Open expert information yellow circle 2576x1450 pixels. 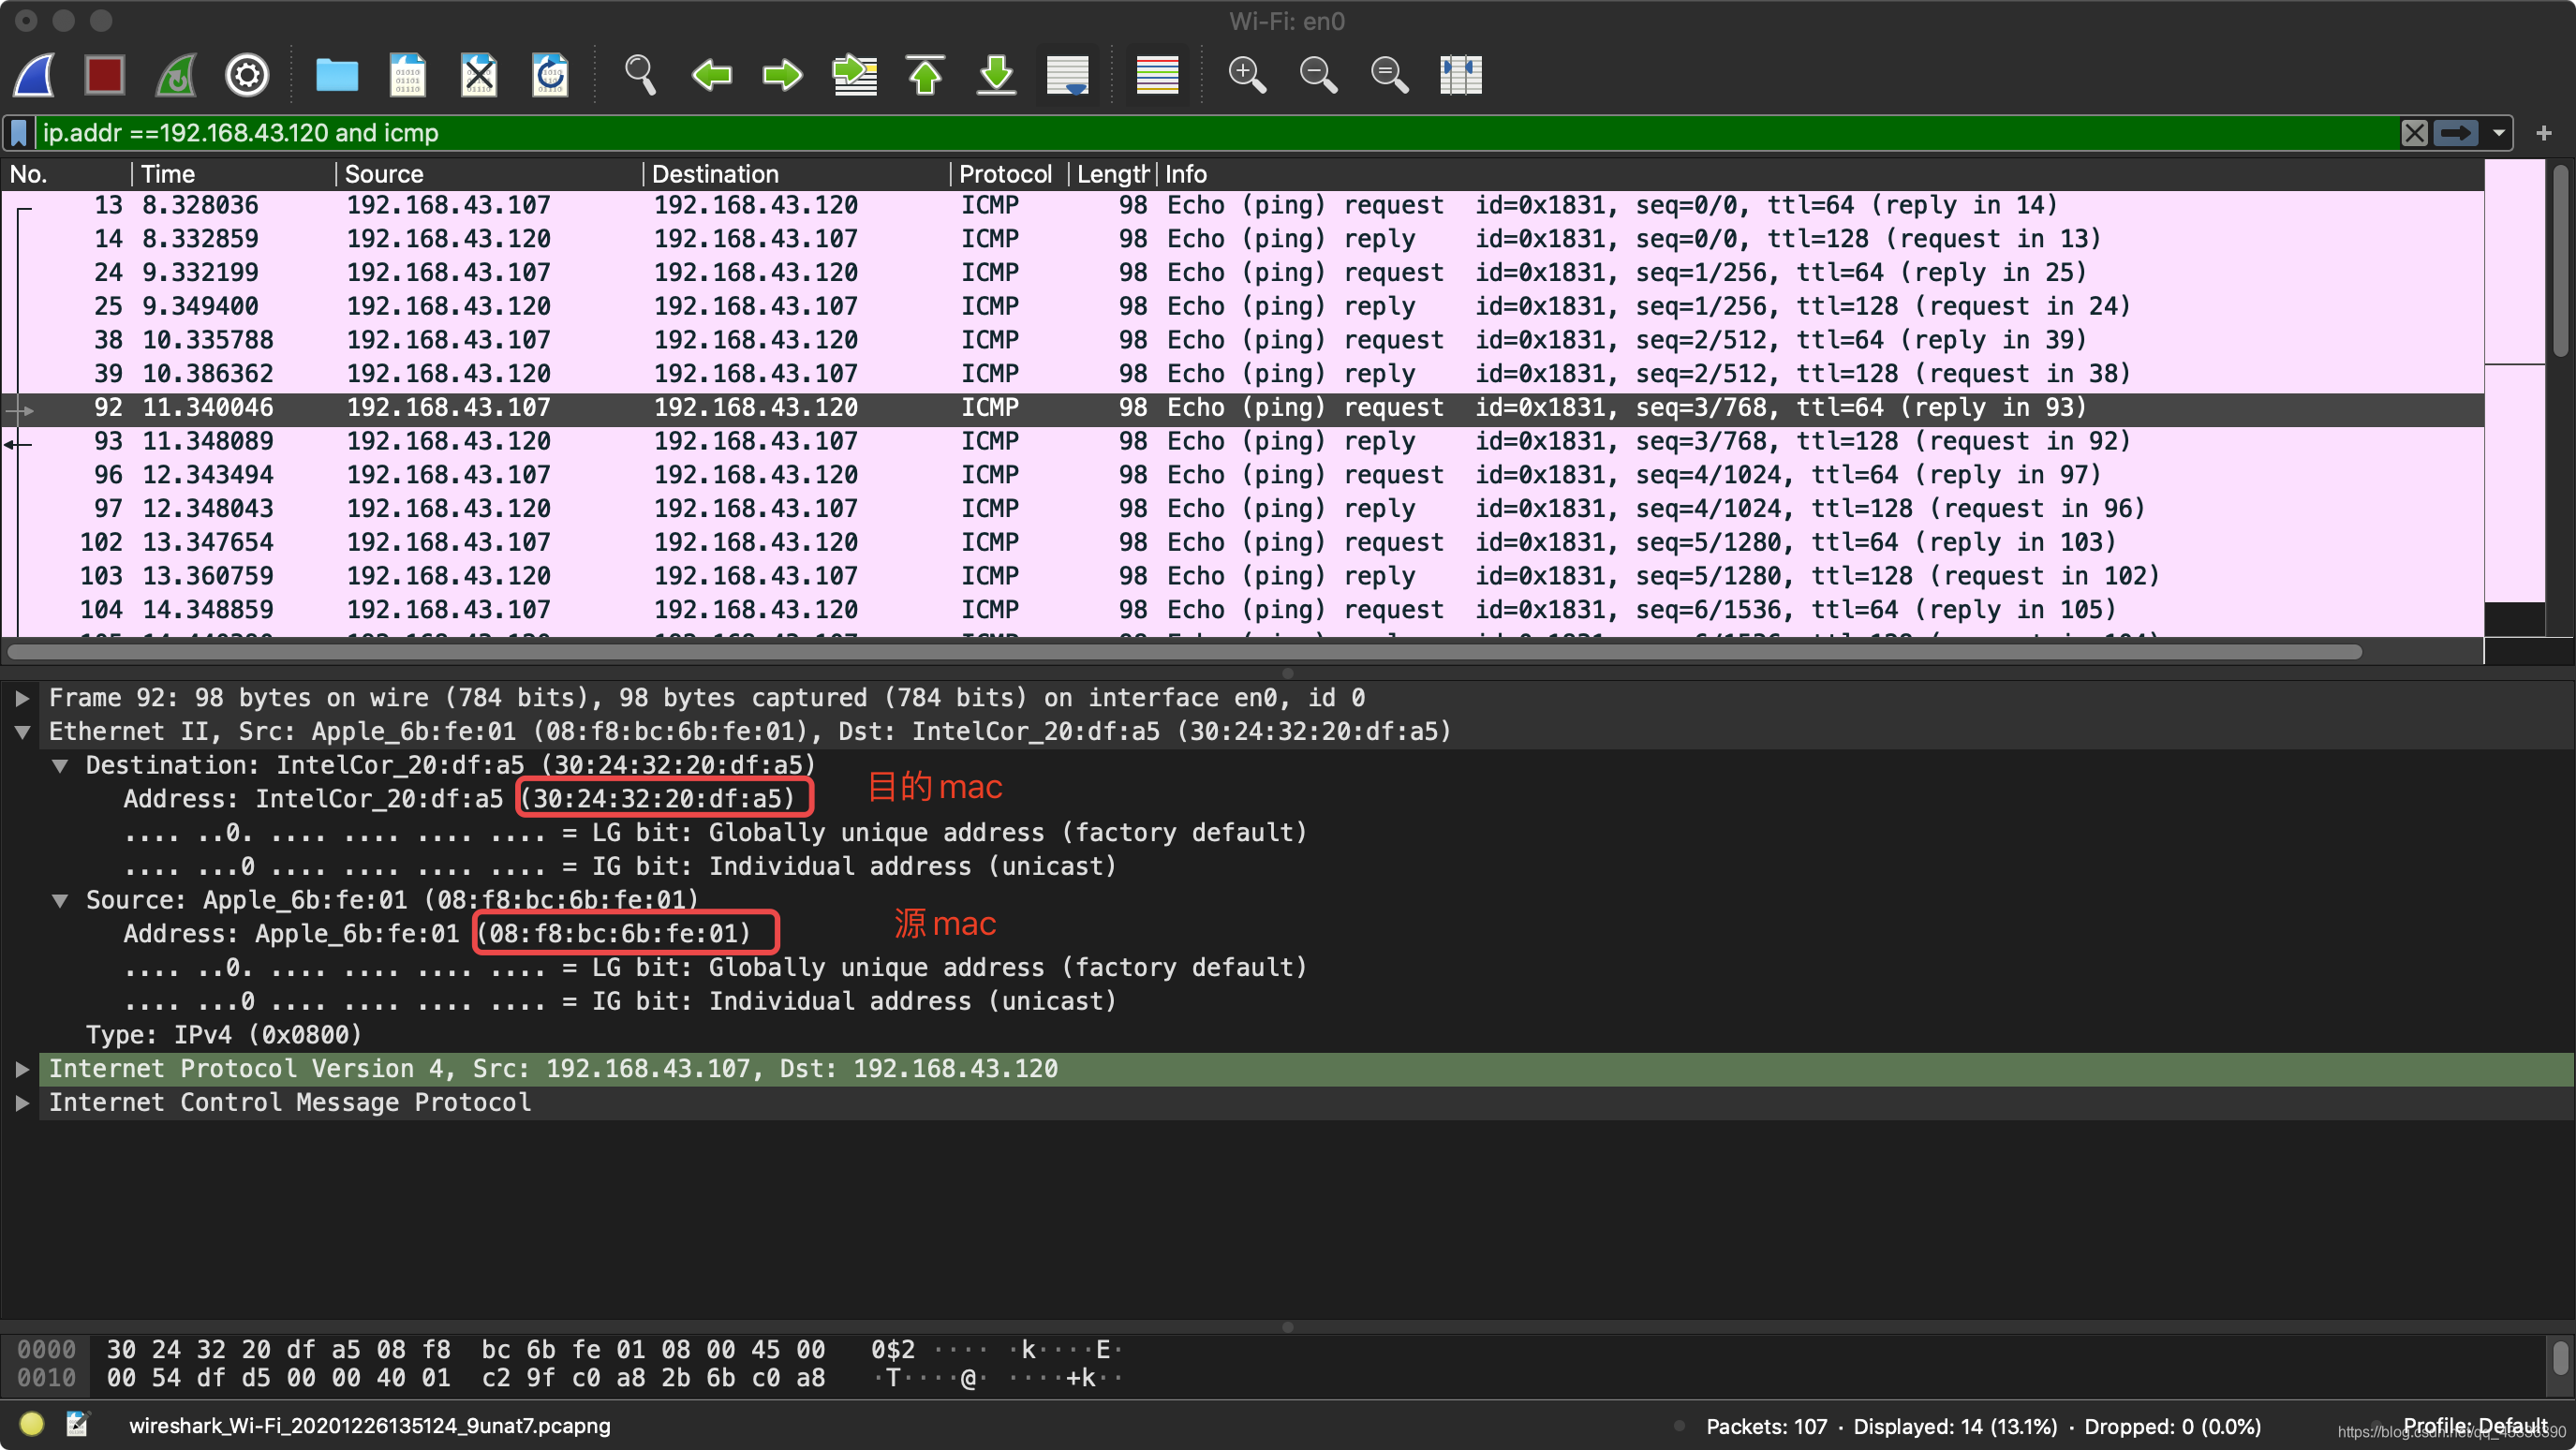[31, 1424]
